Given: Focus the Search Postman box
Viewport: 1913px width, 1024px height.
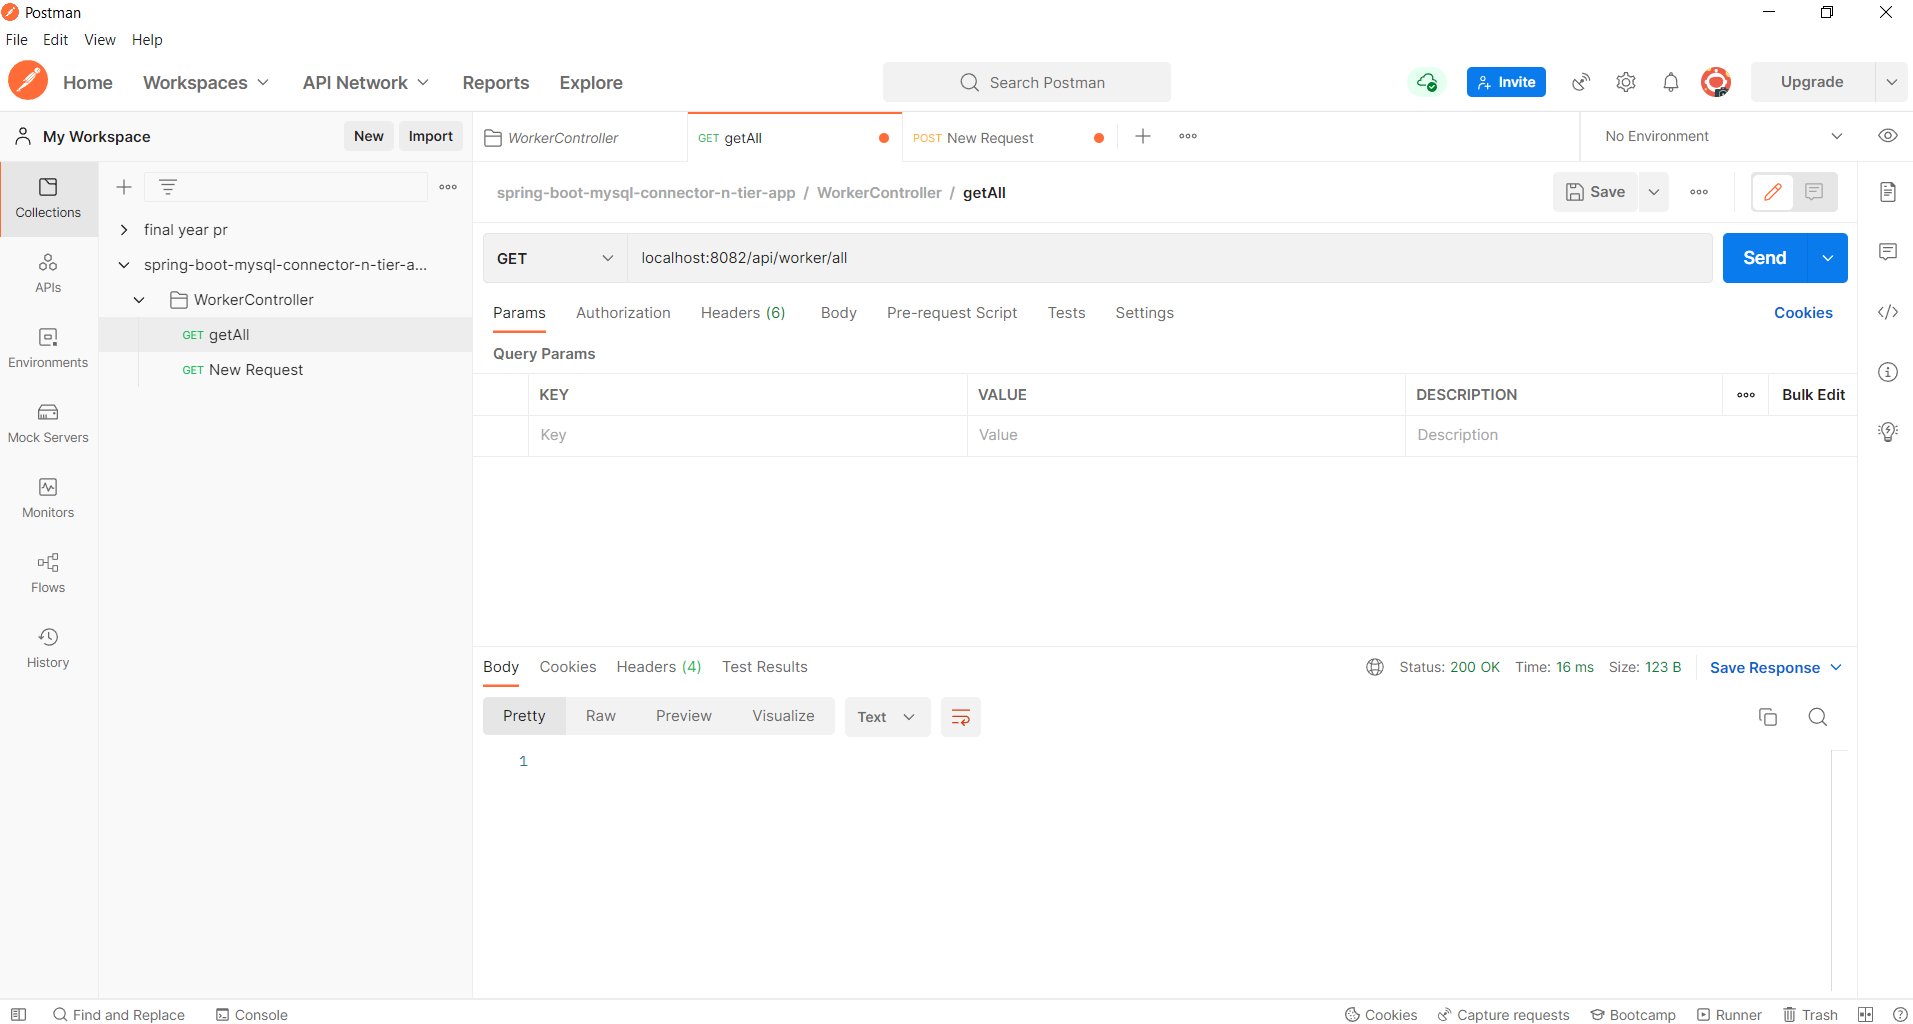Looking at the screenshot, I should [1027, 82].
